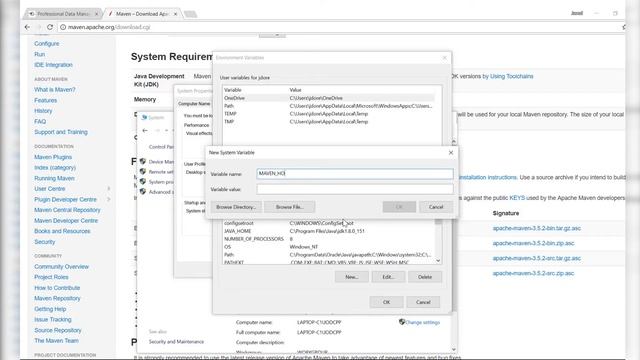This screenshot has width=640, height=360.
Task: Confirm Environment Variables with OK
Action: [x=387, y=302]
